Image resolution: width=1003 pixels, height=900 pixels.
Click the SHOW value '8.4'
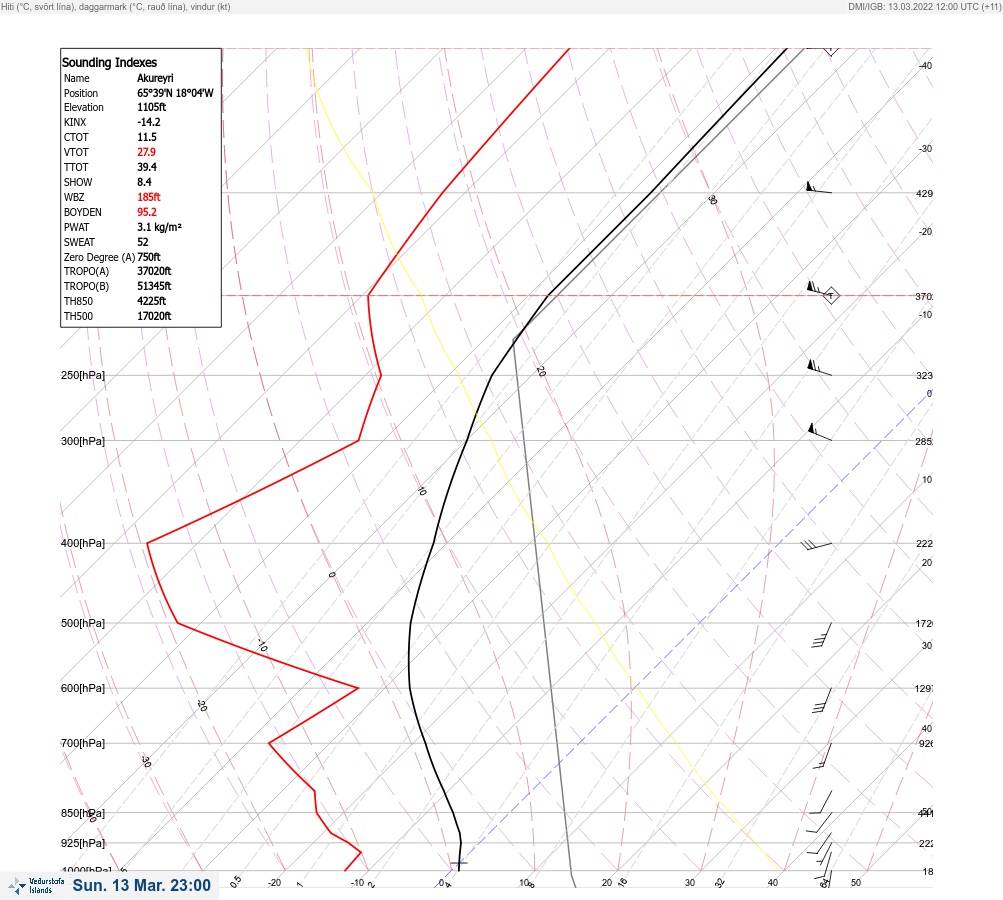pyautogui.click(x=145, y=182)
